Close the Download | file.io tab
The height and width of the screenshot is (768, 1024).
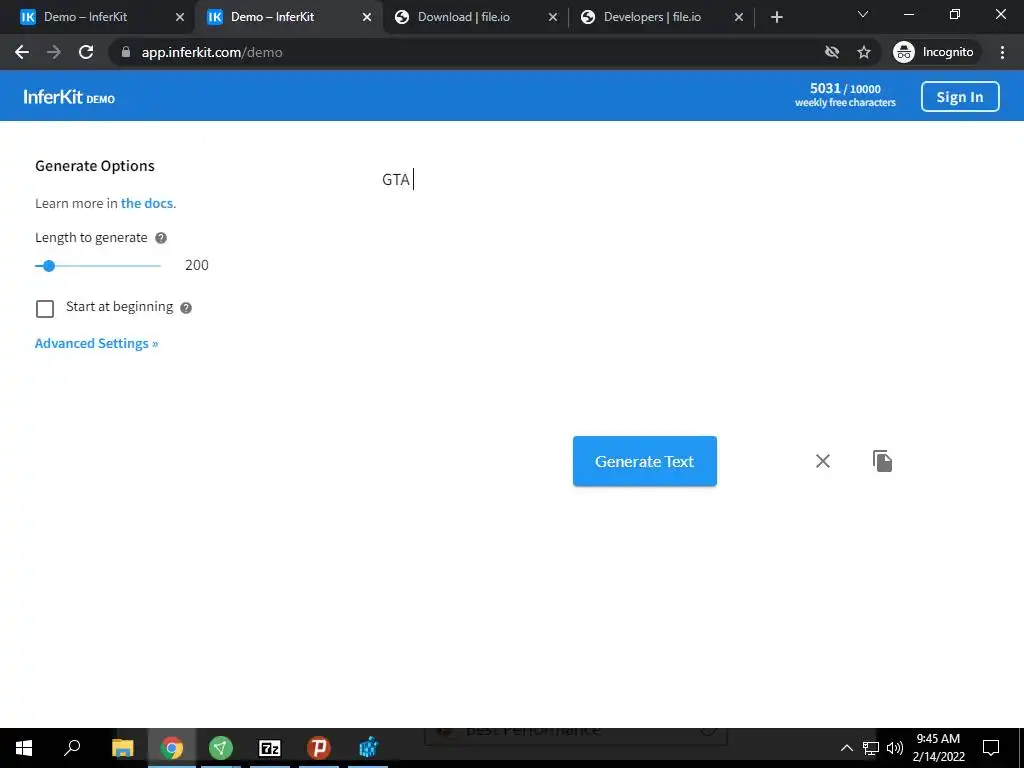click(x=553, y=17)
